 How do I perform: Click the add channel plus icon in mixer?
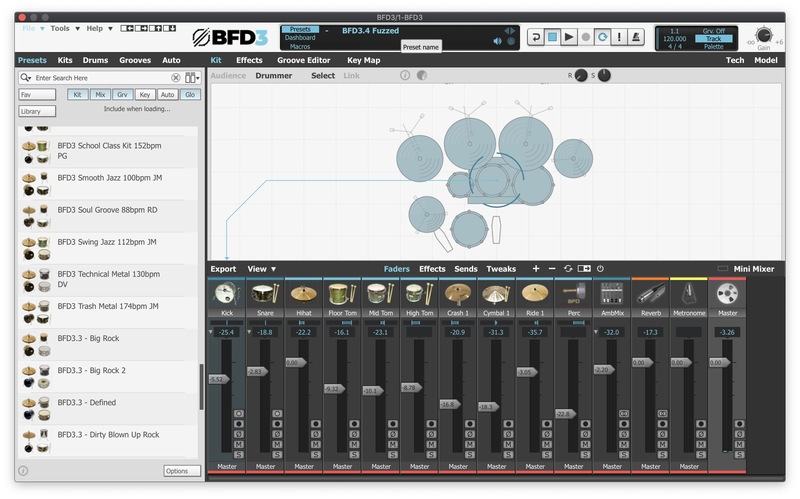536,269
